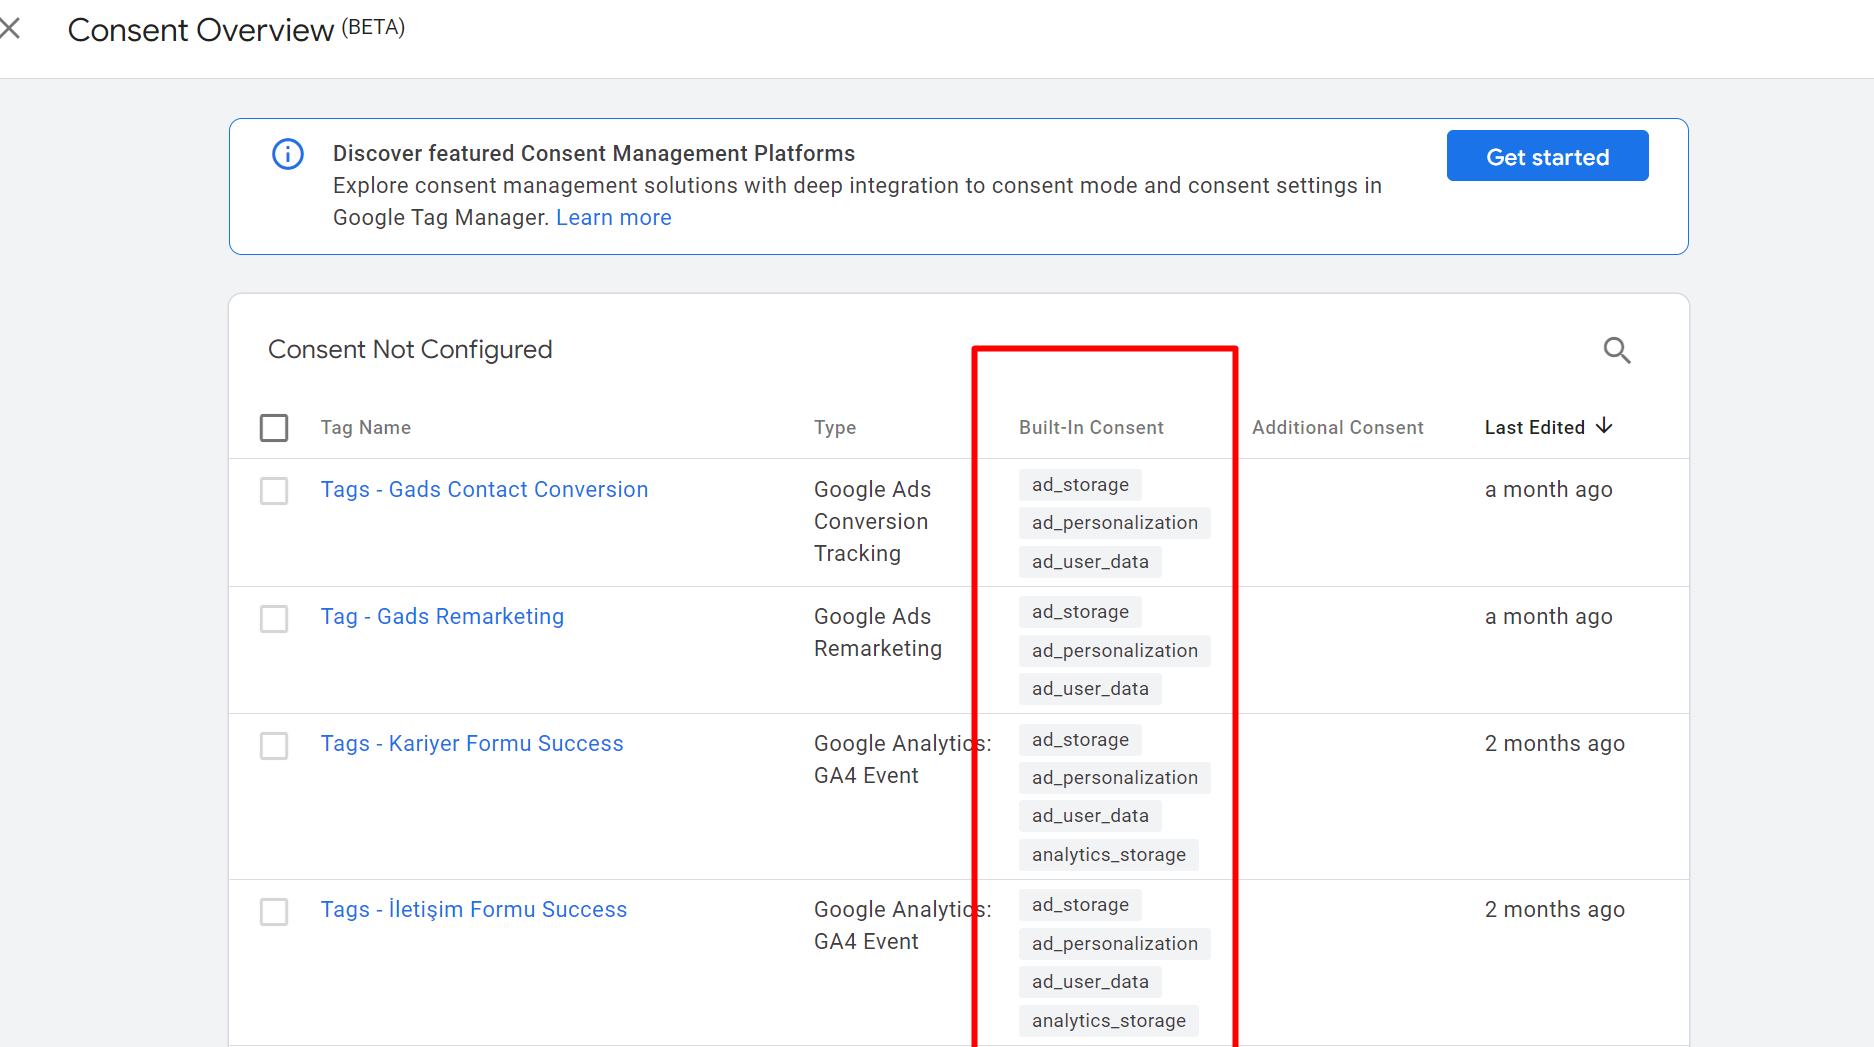The width and height of the screenshot is (1874, 1047).
Task: Open the Learn more link
Action: [x=613, y=218]
